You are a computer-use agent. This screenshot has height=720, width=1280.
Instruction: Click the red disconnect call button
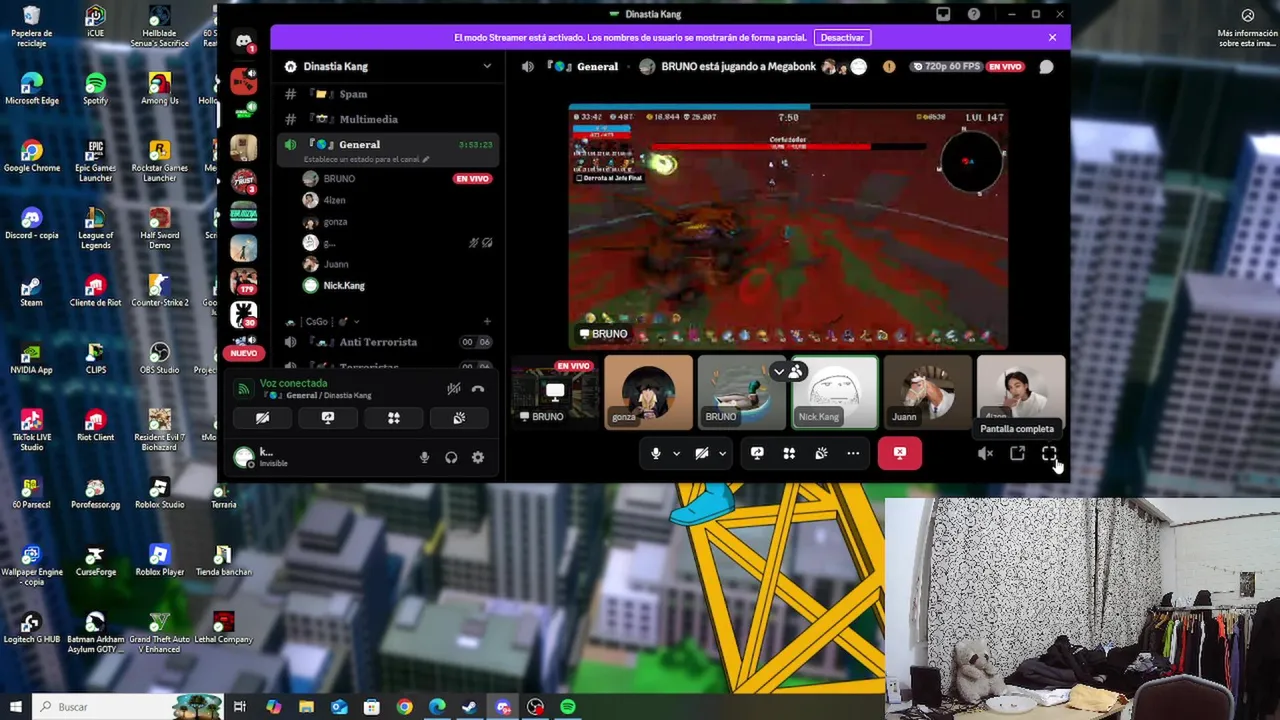tap(900, 453)
